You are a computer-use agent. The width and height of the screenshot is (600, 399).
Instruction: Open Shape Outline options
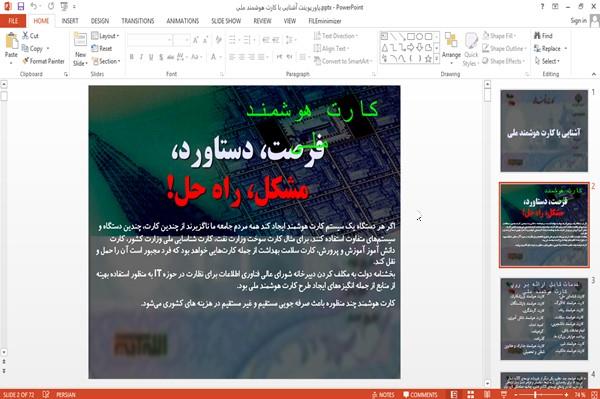[x=504, y=49]
